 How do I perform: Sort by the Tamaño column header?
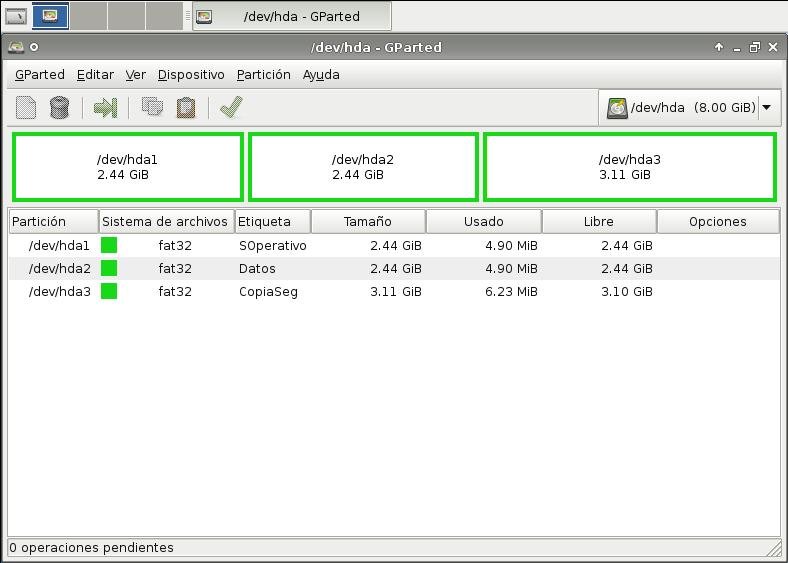click(368, 221)
